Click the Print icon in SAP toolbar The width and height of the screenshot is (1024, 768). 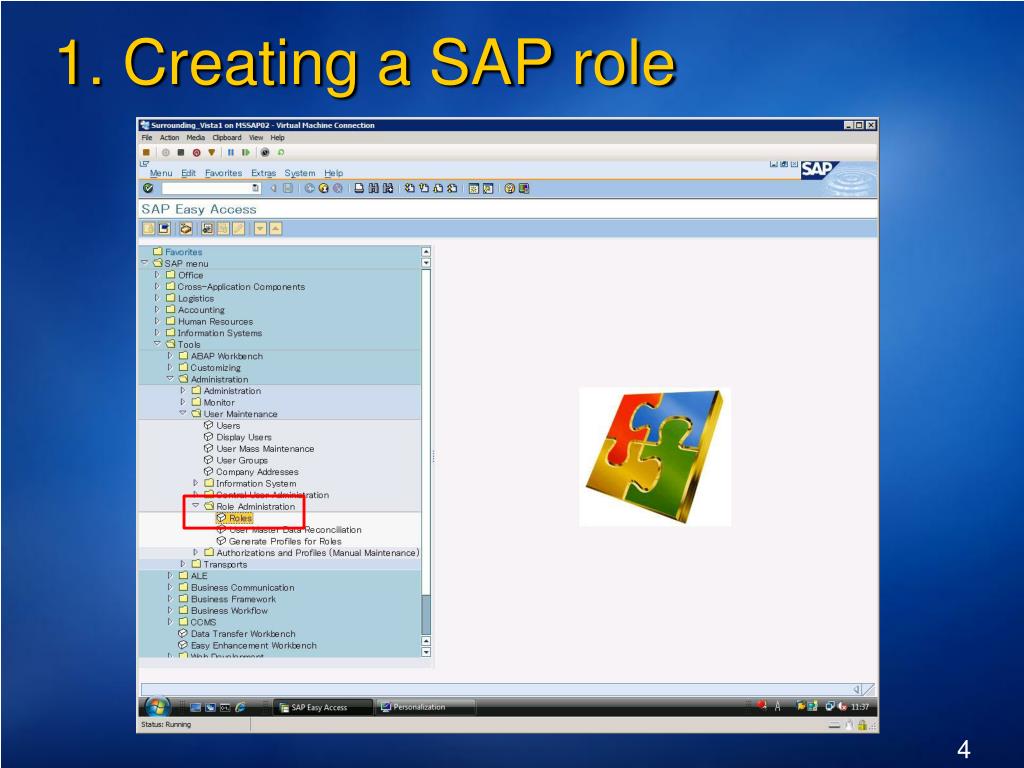pyautogui.click(x=359, y=188)
